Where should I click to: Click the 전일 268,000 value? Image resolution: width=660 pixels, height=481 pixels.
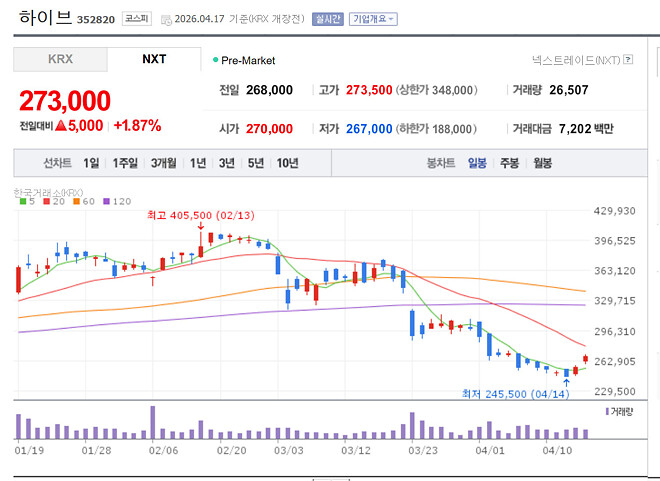269,90
